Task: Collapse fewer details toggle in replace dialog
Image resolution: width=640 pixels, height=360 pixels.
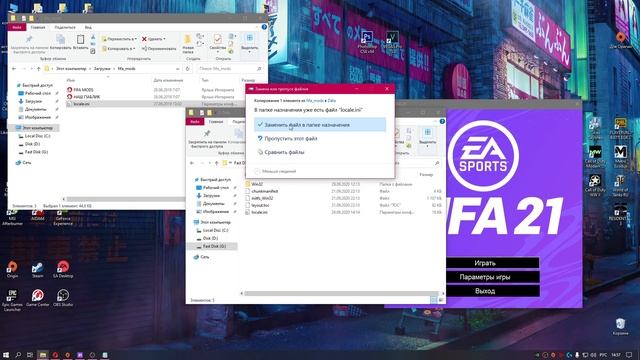Action: 276,171
